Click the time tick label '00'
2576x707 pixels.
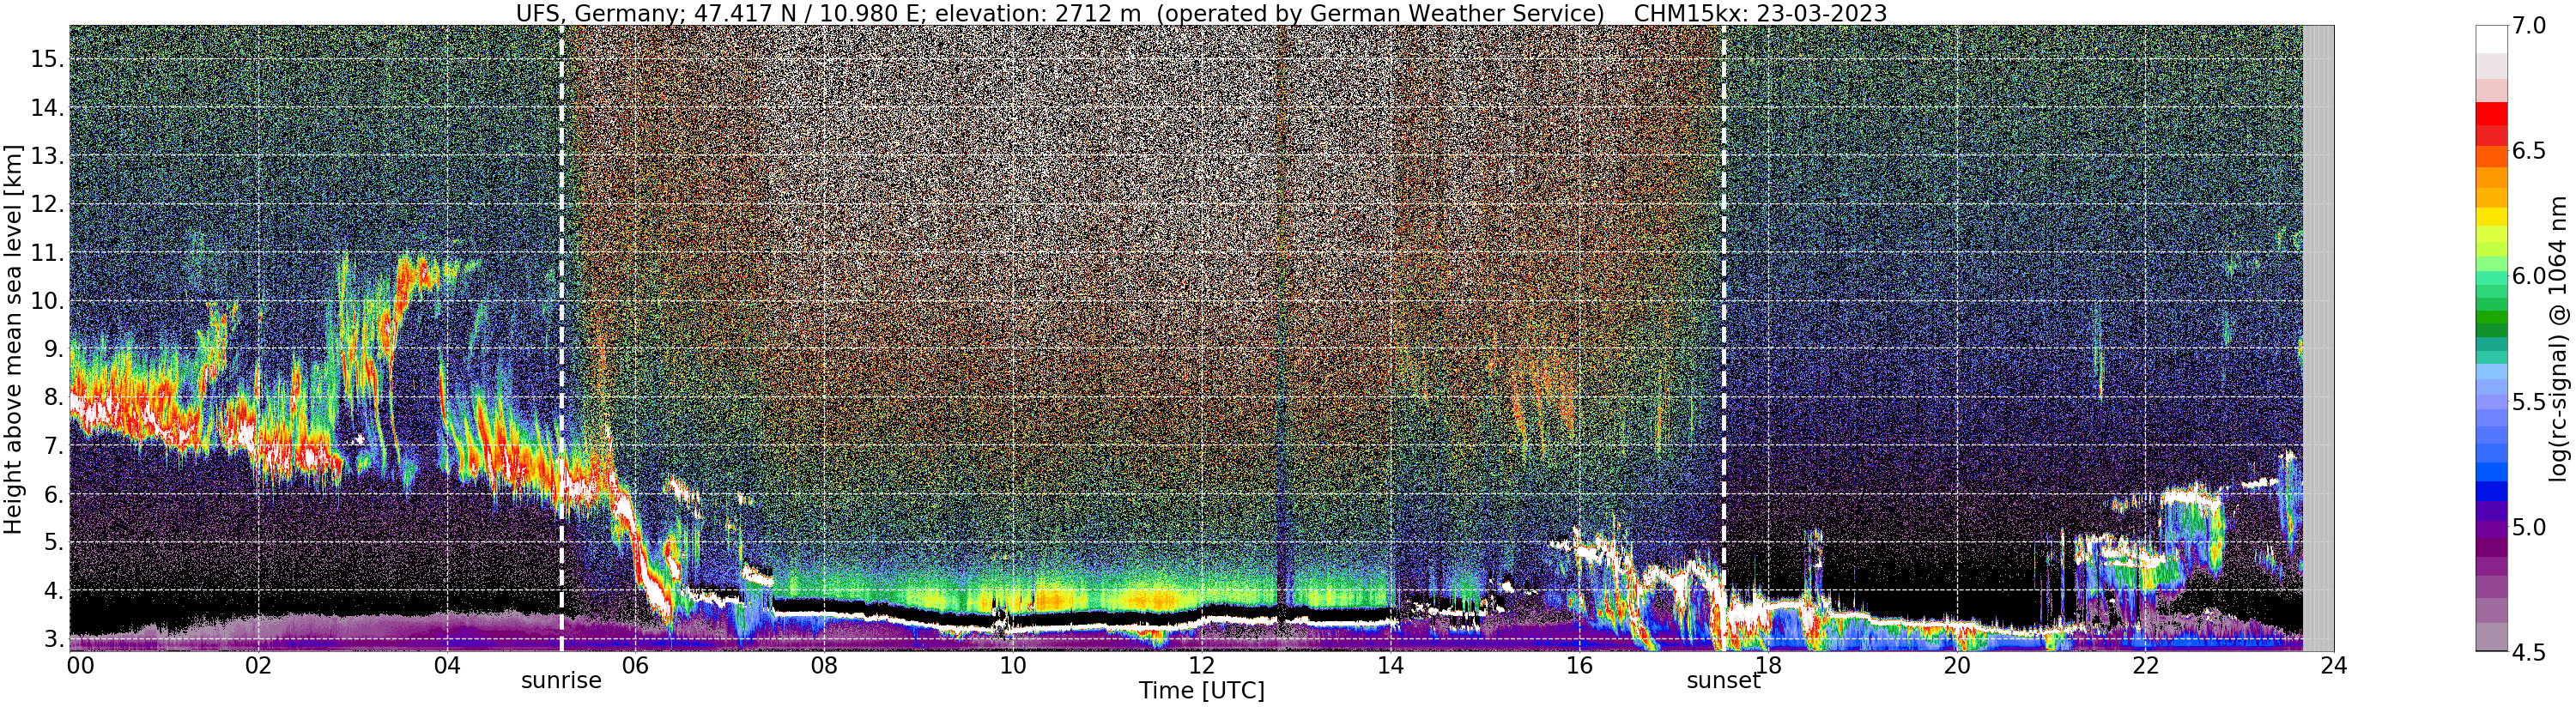coord(79,666)
